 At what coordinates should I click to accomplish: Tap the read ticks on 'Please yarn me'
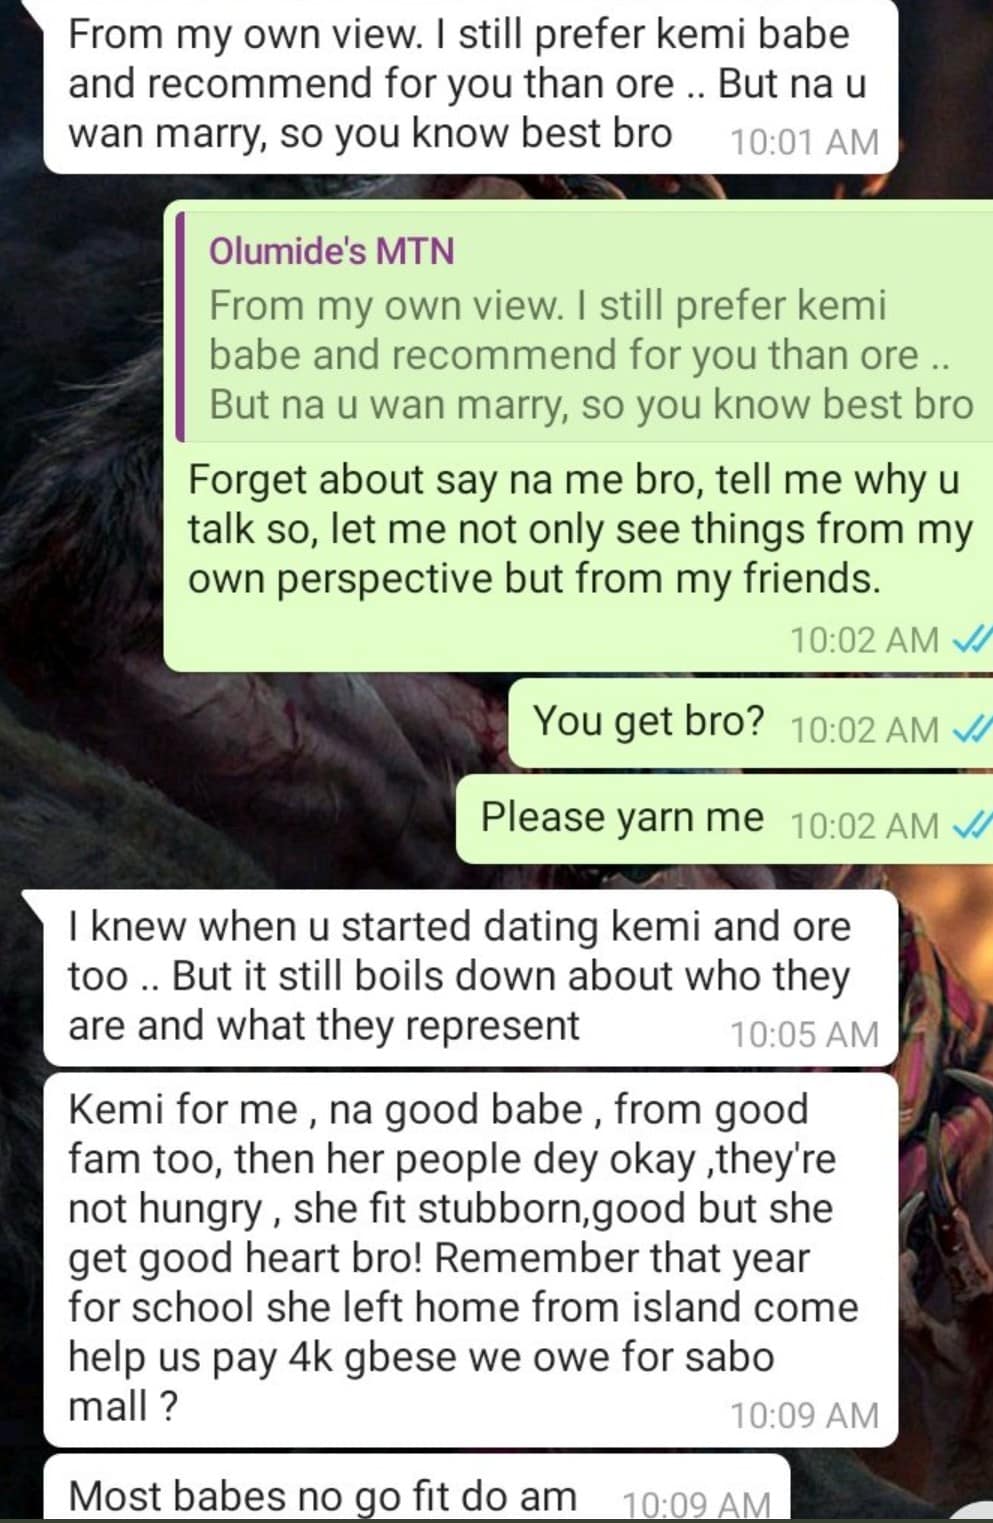(972, 826)
